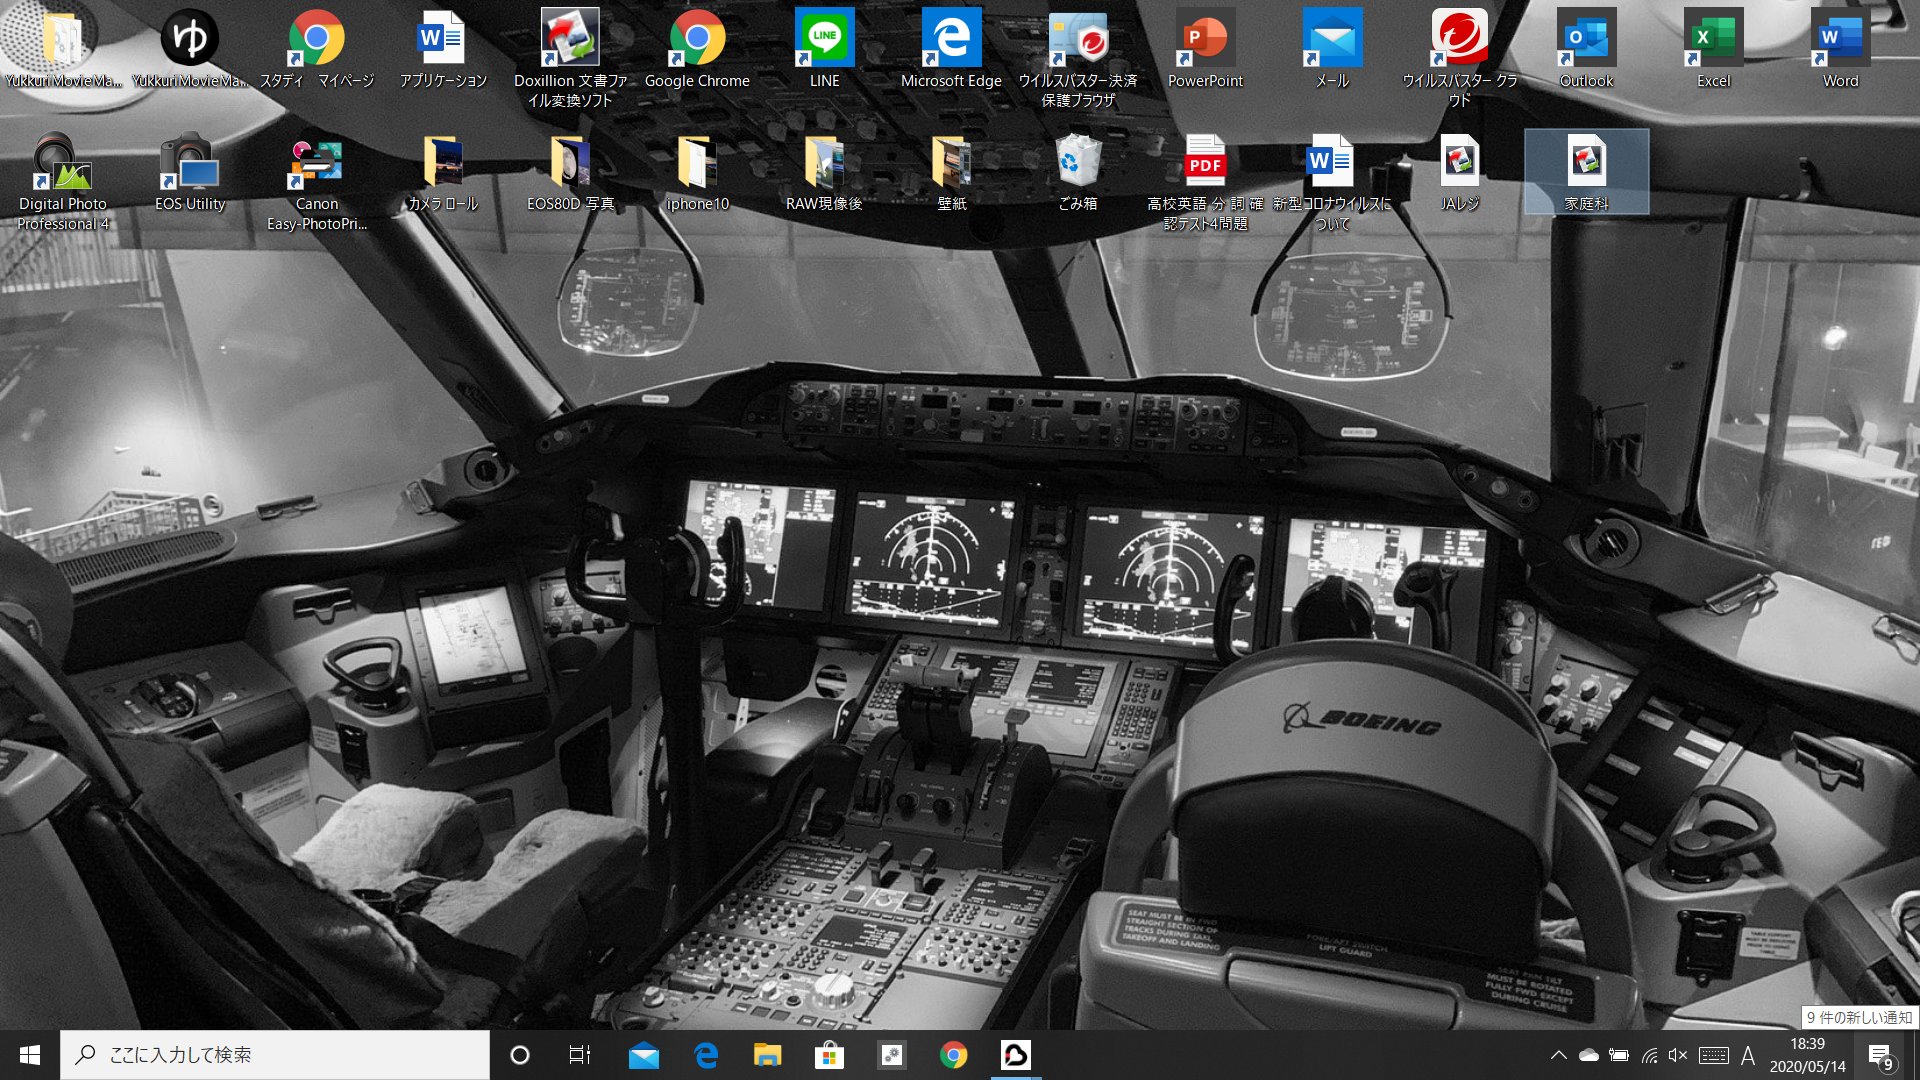The width and height of the screenshot is (1920, 1080).
Task: Open the first YukkuriMovieMaker folder icon
Action: [x=63, y=48]
